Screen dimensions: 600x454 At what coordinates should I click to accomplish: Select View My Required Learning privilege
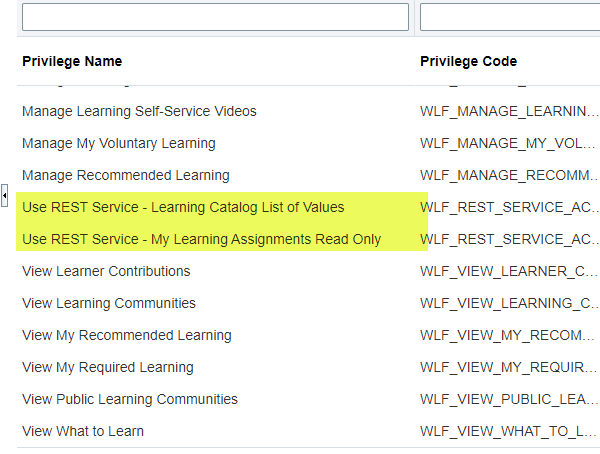point(108,367)
